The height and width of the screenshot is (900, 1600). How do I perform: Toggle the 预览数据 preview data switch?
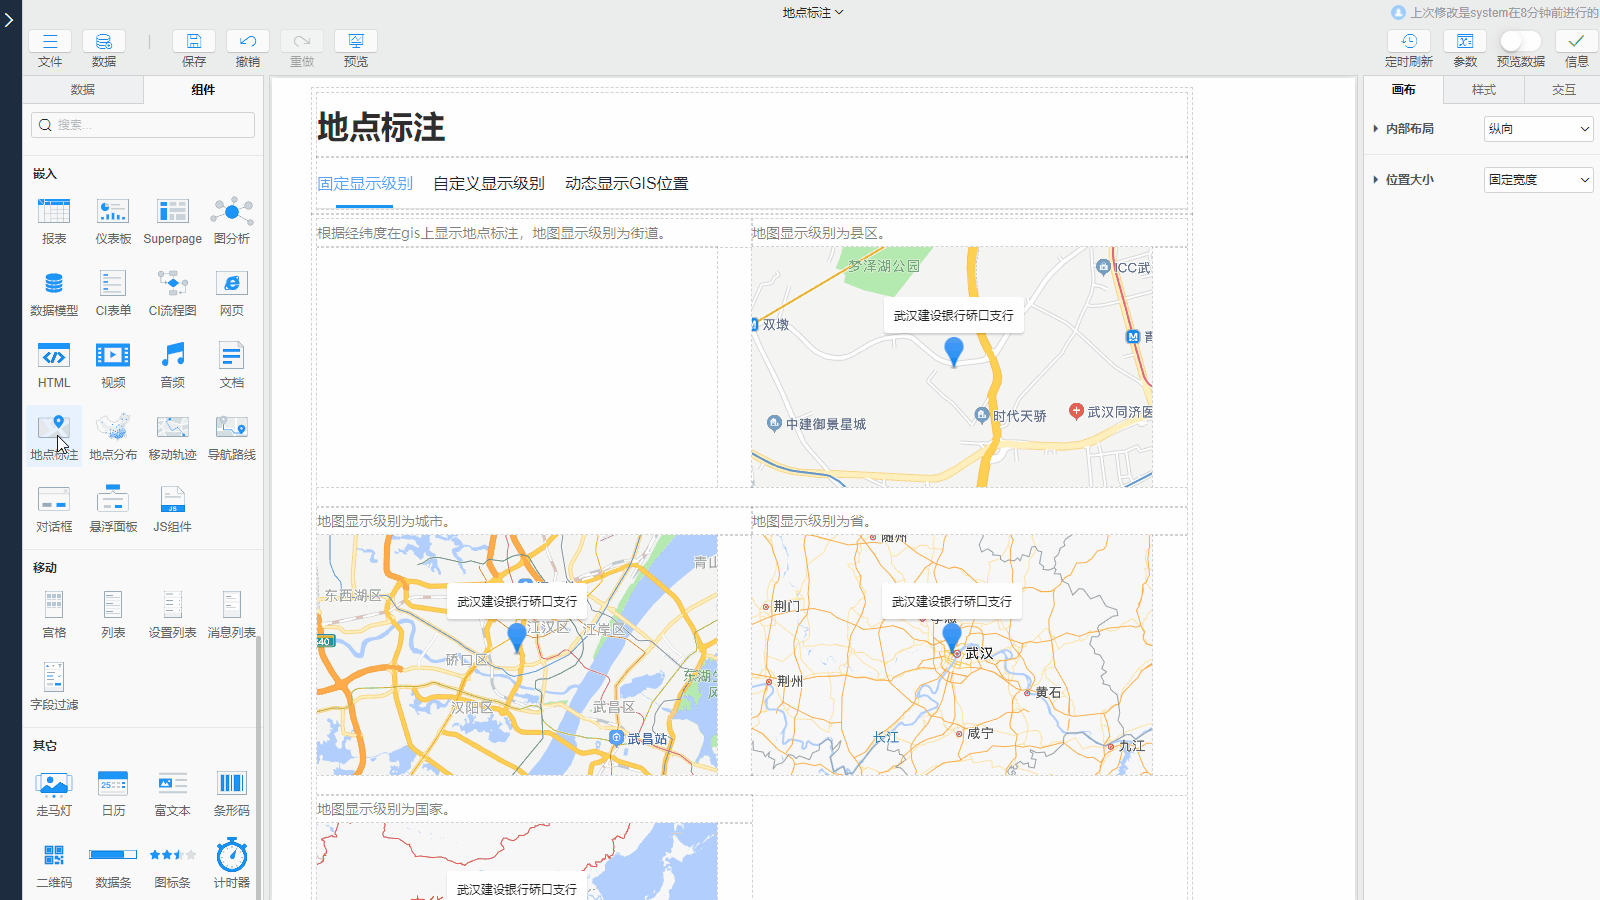tap(1520, 42)
